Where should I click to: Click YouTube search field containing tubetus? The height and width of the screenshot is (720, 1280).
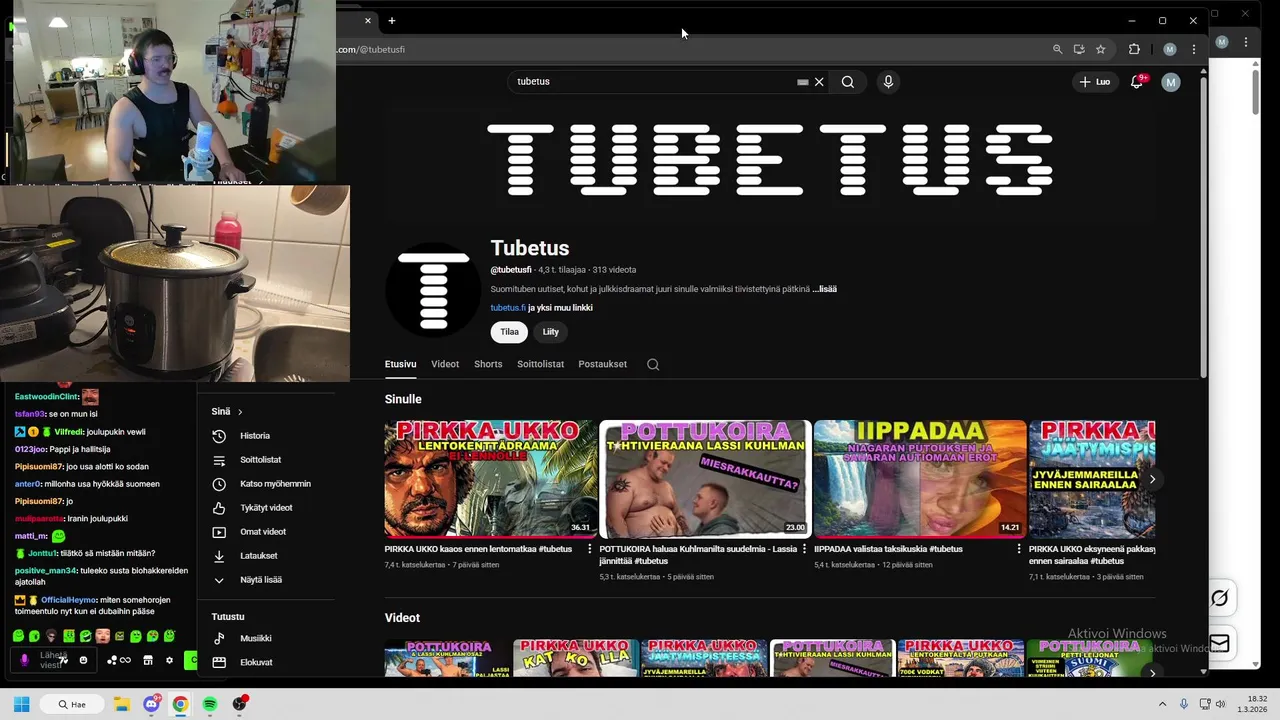pyautogui.click(x=655, y=82)
